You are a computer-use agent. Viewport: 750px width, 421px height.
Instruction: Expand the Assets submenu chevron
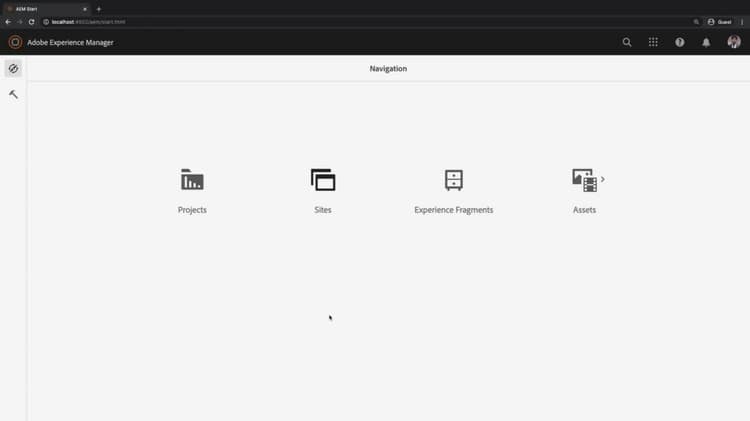coord(603,179)
